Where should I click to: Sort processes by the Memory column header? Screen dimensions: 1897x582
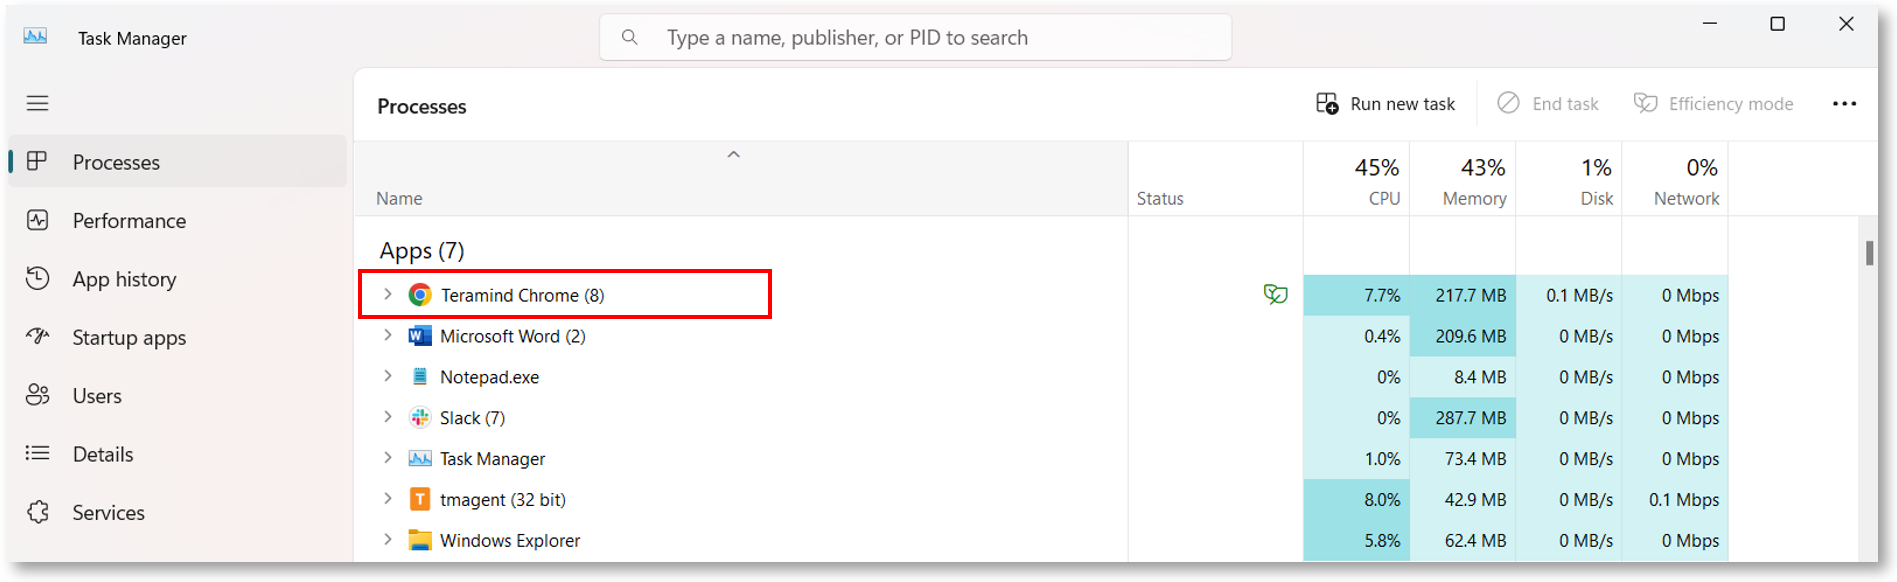tap(1463, 179)
